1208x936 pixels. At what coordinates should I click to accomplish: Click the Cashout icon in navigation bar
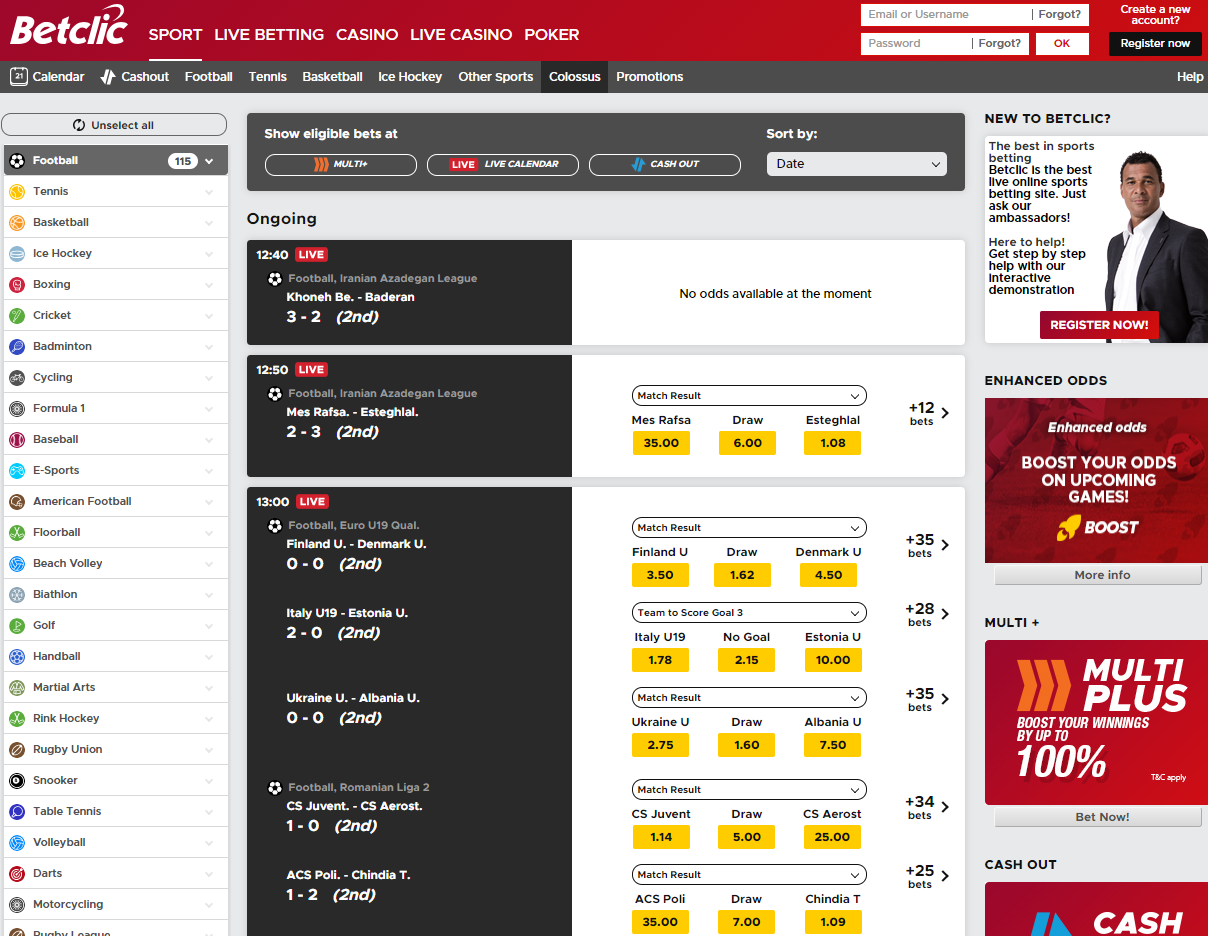pos(108,76)
